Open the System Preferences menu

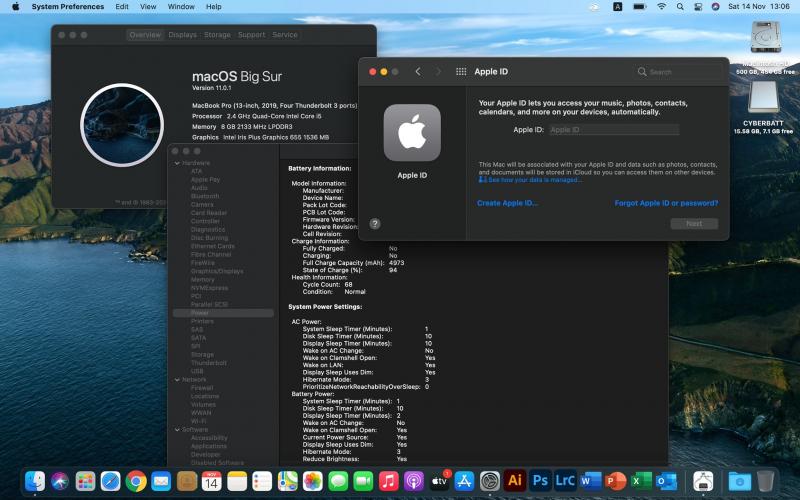[x=67, y=7]
